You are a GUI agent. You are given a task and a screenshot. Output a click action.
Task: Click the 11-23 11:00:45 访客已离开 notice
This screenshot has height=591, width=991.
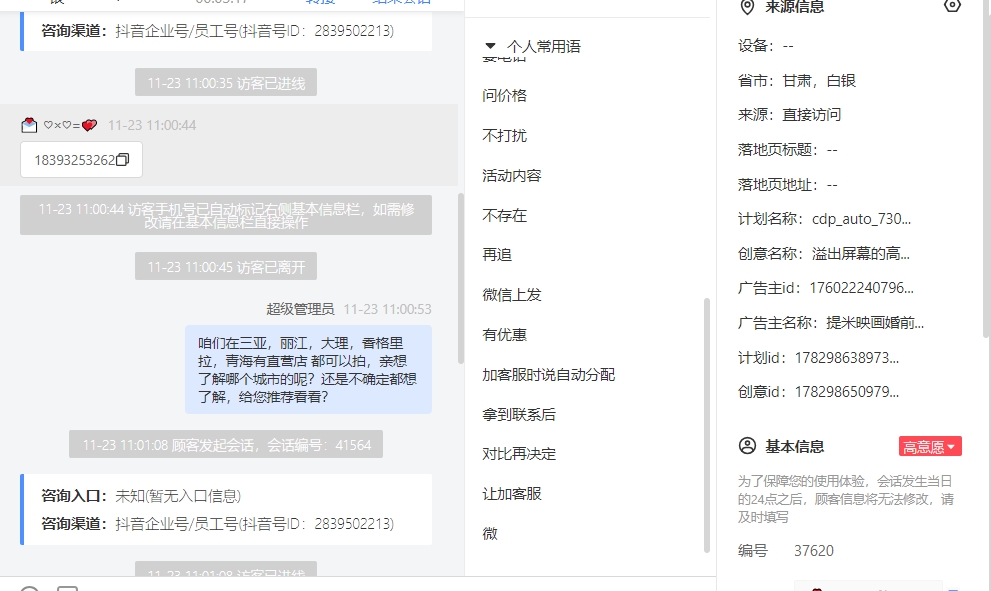coord(226,267)
